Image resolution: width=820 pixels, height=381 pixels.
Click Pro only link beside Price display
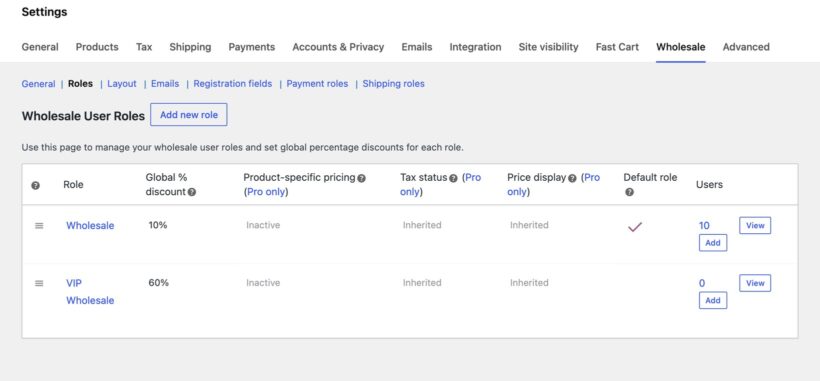click(x=554, y=184)
